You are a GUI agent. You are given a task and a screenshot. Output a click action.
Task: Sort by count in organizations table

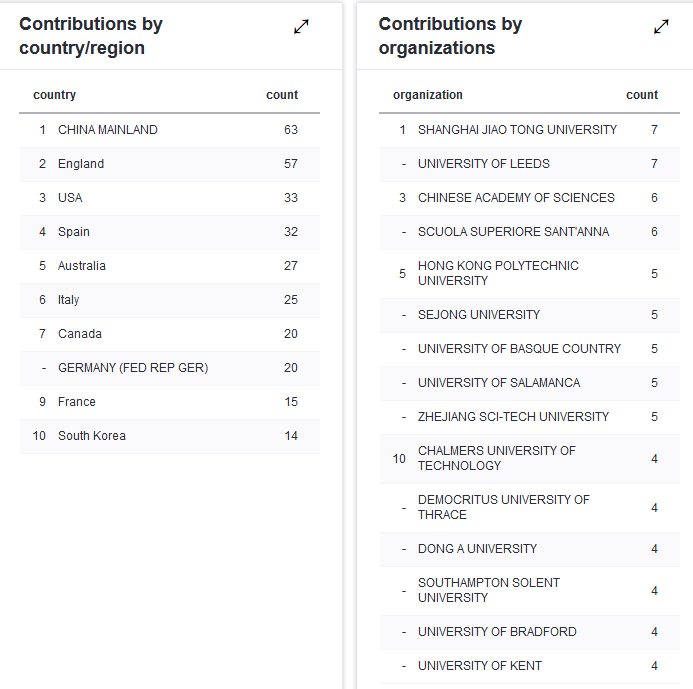(642, 95)
